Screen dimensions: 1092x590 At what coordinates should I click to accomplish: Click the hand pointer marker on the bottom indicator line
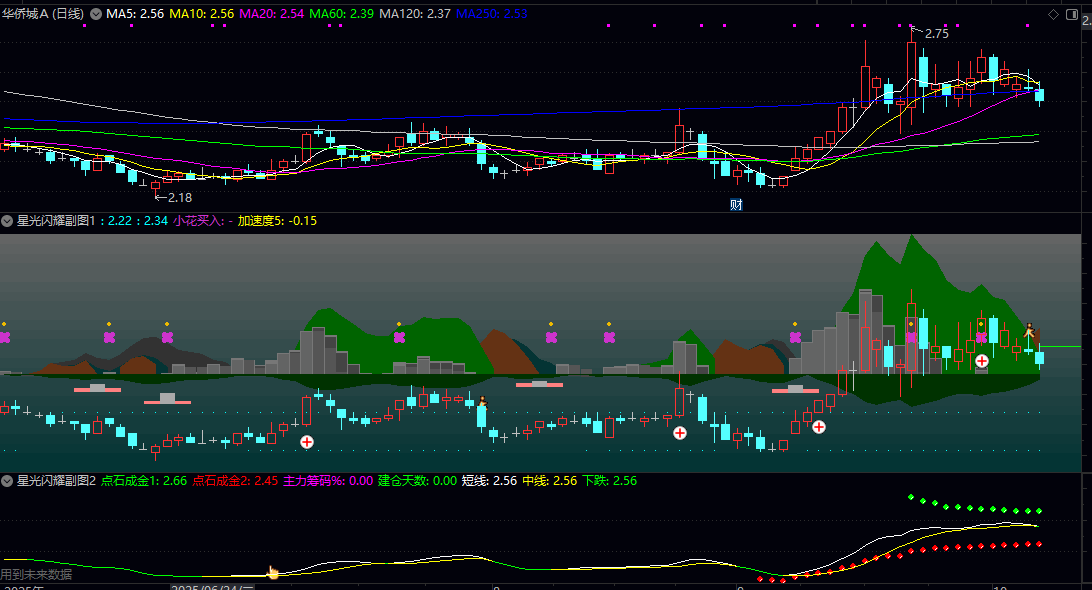272,573
